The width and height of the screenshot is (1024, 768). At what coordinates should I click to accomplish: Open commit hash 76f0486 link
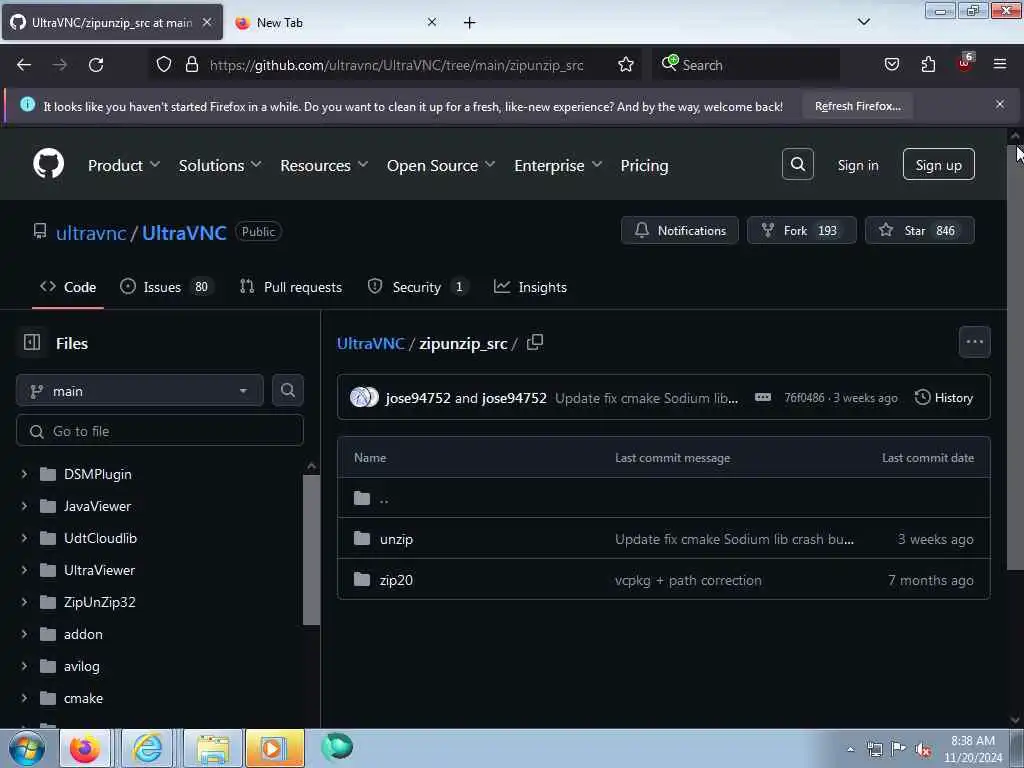(804, 397)
